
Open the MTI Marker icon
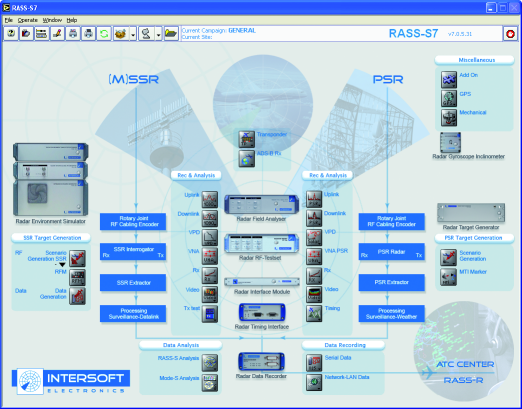[x=448, y=277]
